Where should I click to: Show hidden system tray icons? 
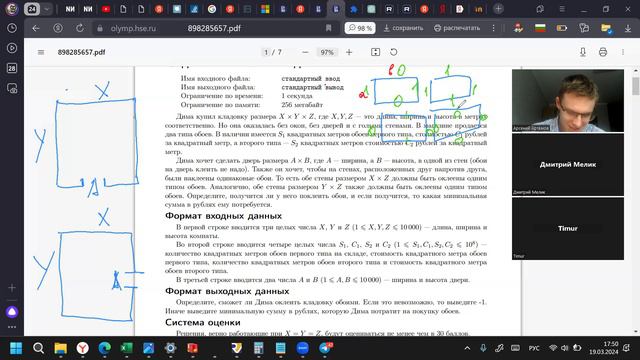coord(467,348)
